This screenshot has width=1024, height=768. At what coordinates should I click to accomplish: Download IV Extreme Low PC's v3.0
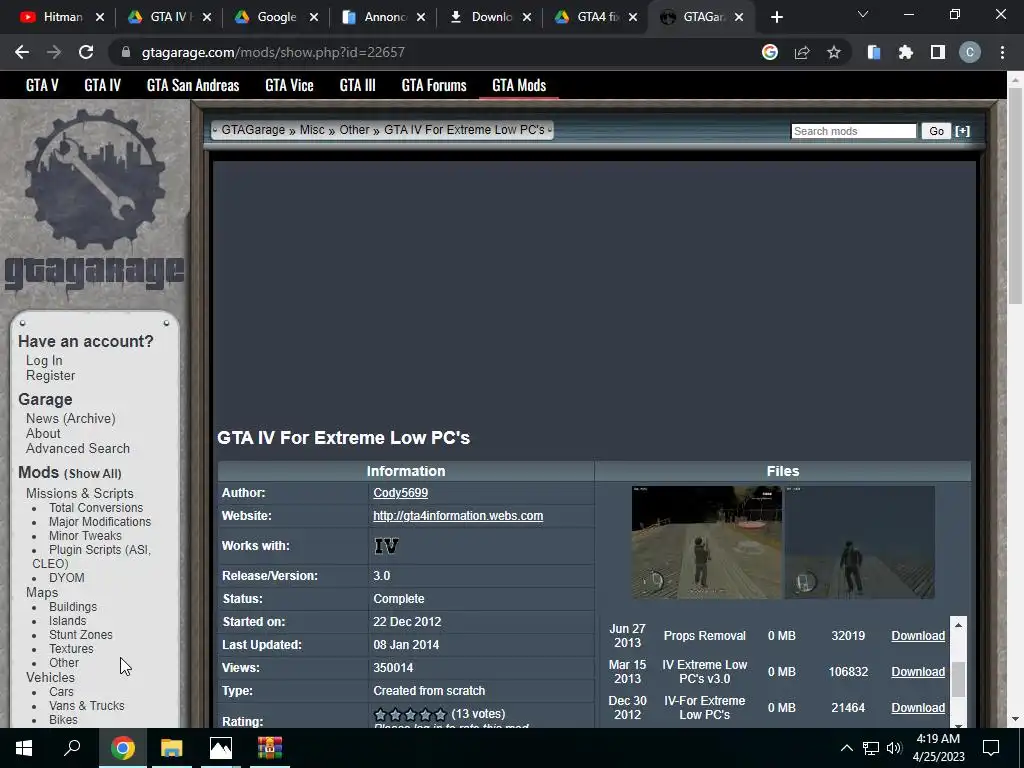918,672
